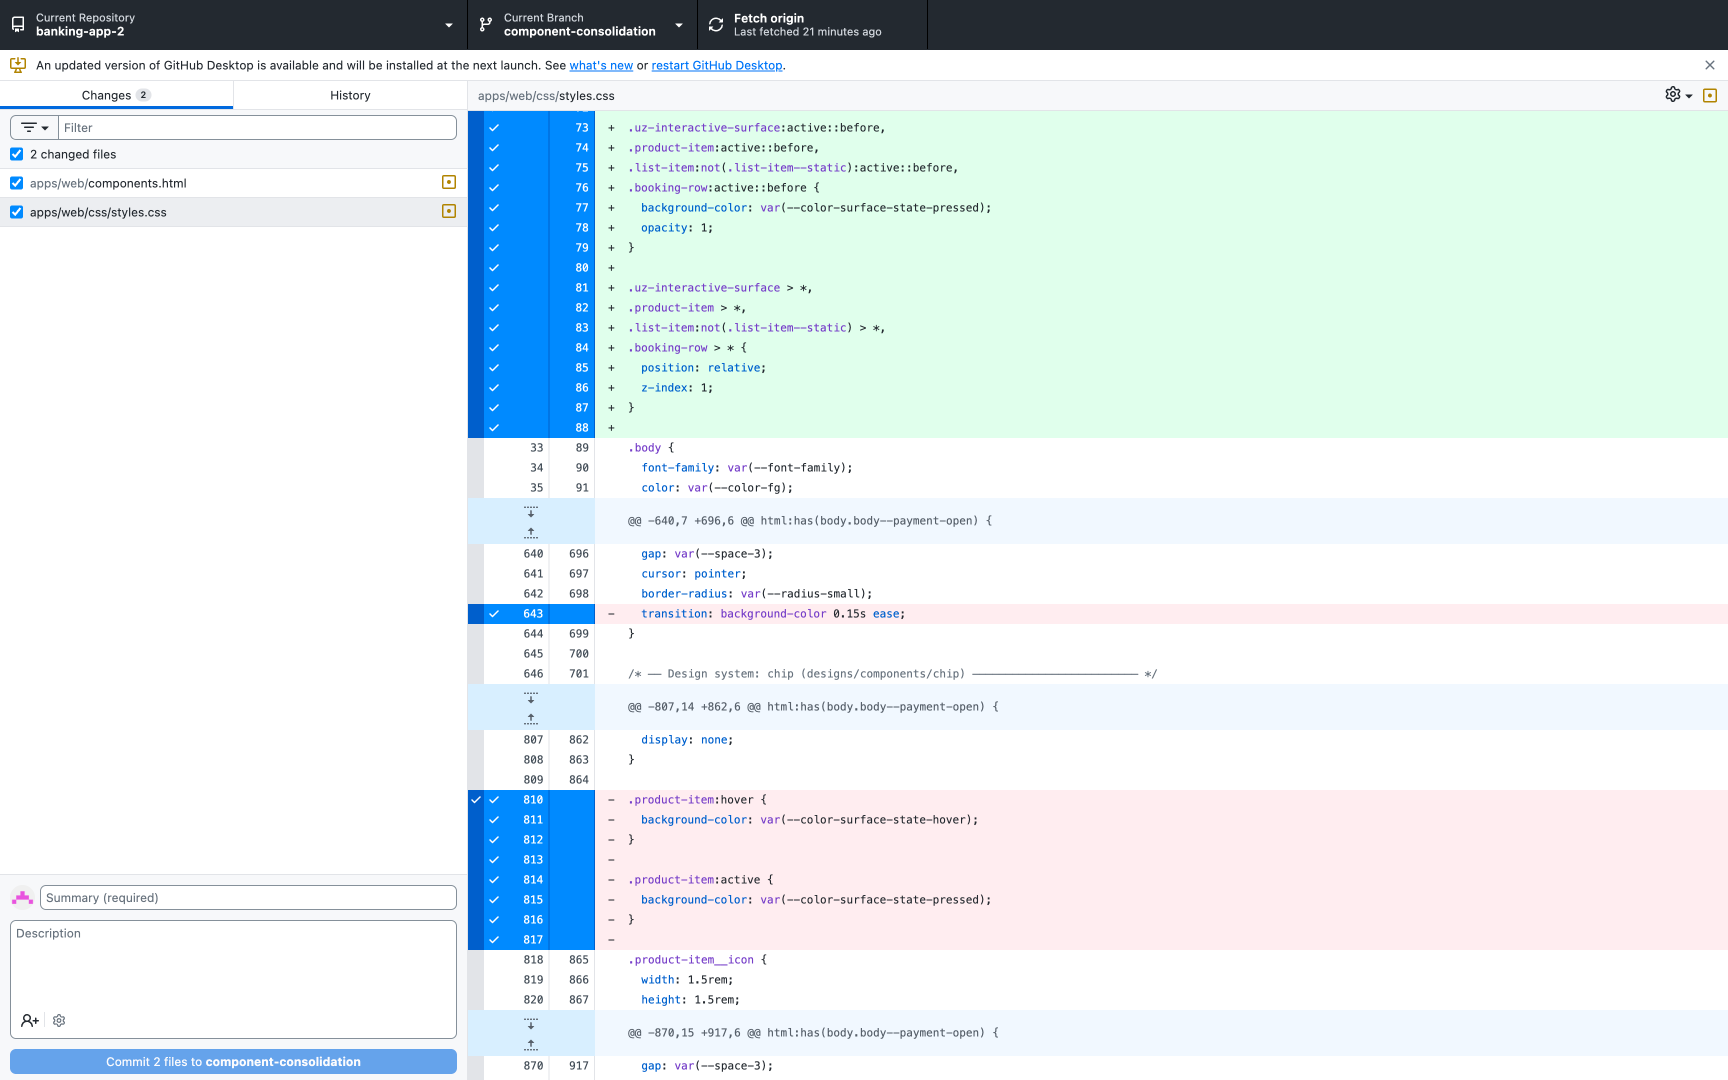
Task: Toggle the "2 changed files" checkbox
Action: [17, 154]
